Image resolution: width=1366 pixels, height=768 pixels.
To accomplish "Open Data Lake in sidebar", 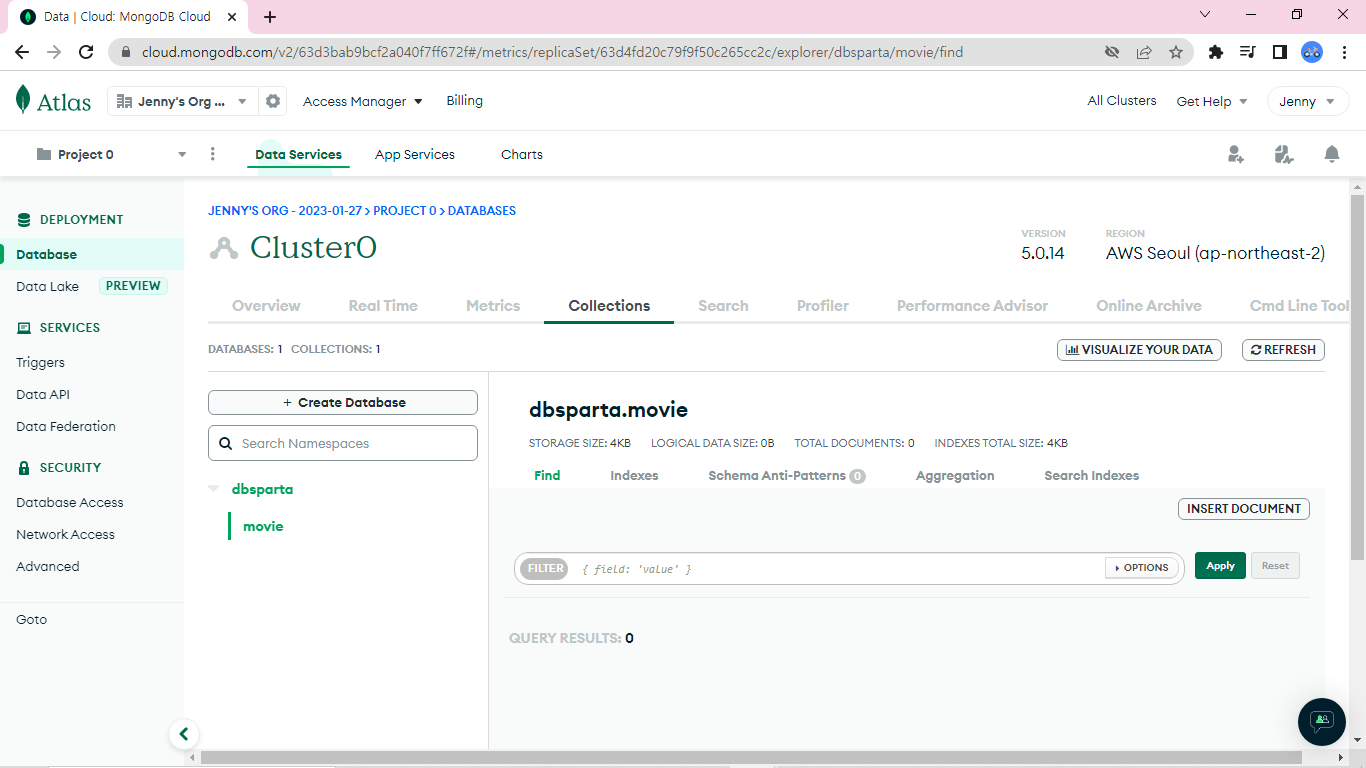I will [47, 286].
